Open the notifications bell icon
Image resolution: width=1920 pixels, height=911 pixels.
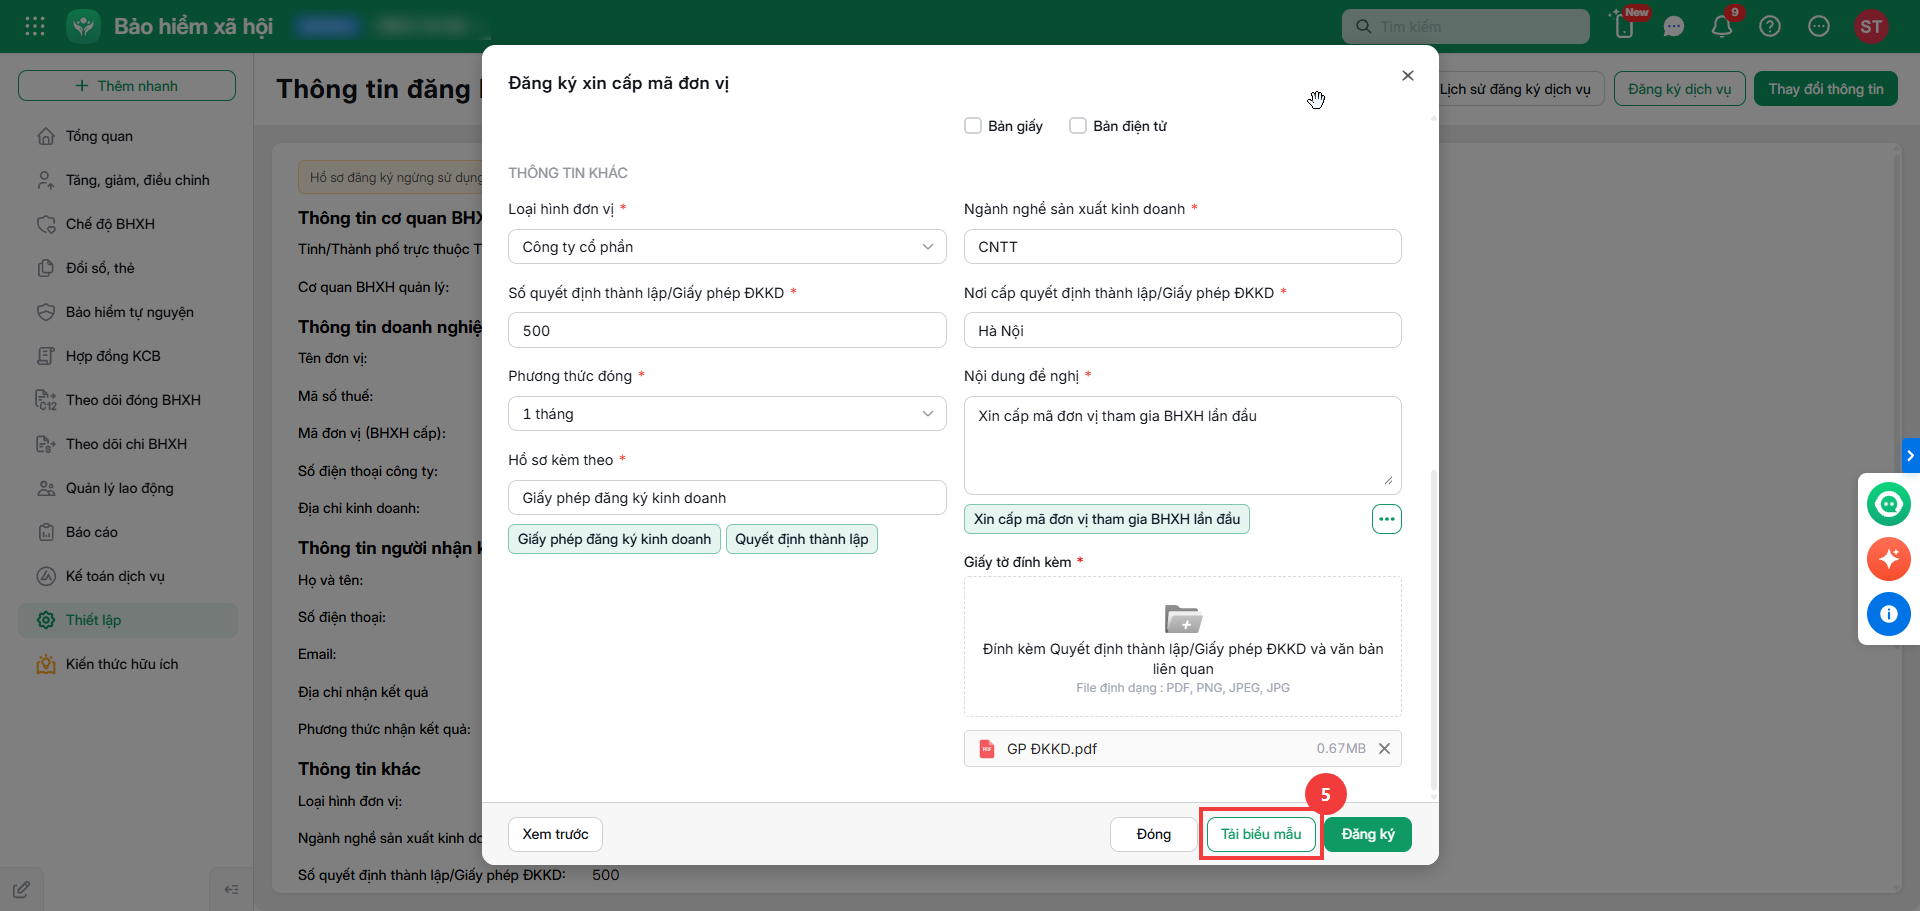point(1722,27)
